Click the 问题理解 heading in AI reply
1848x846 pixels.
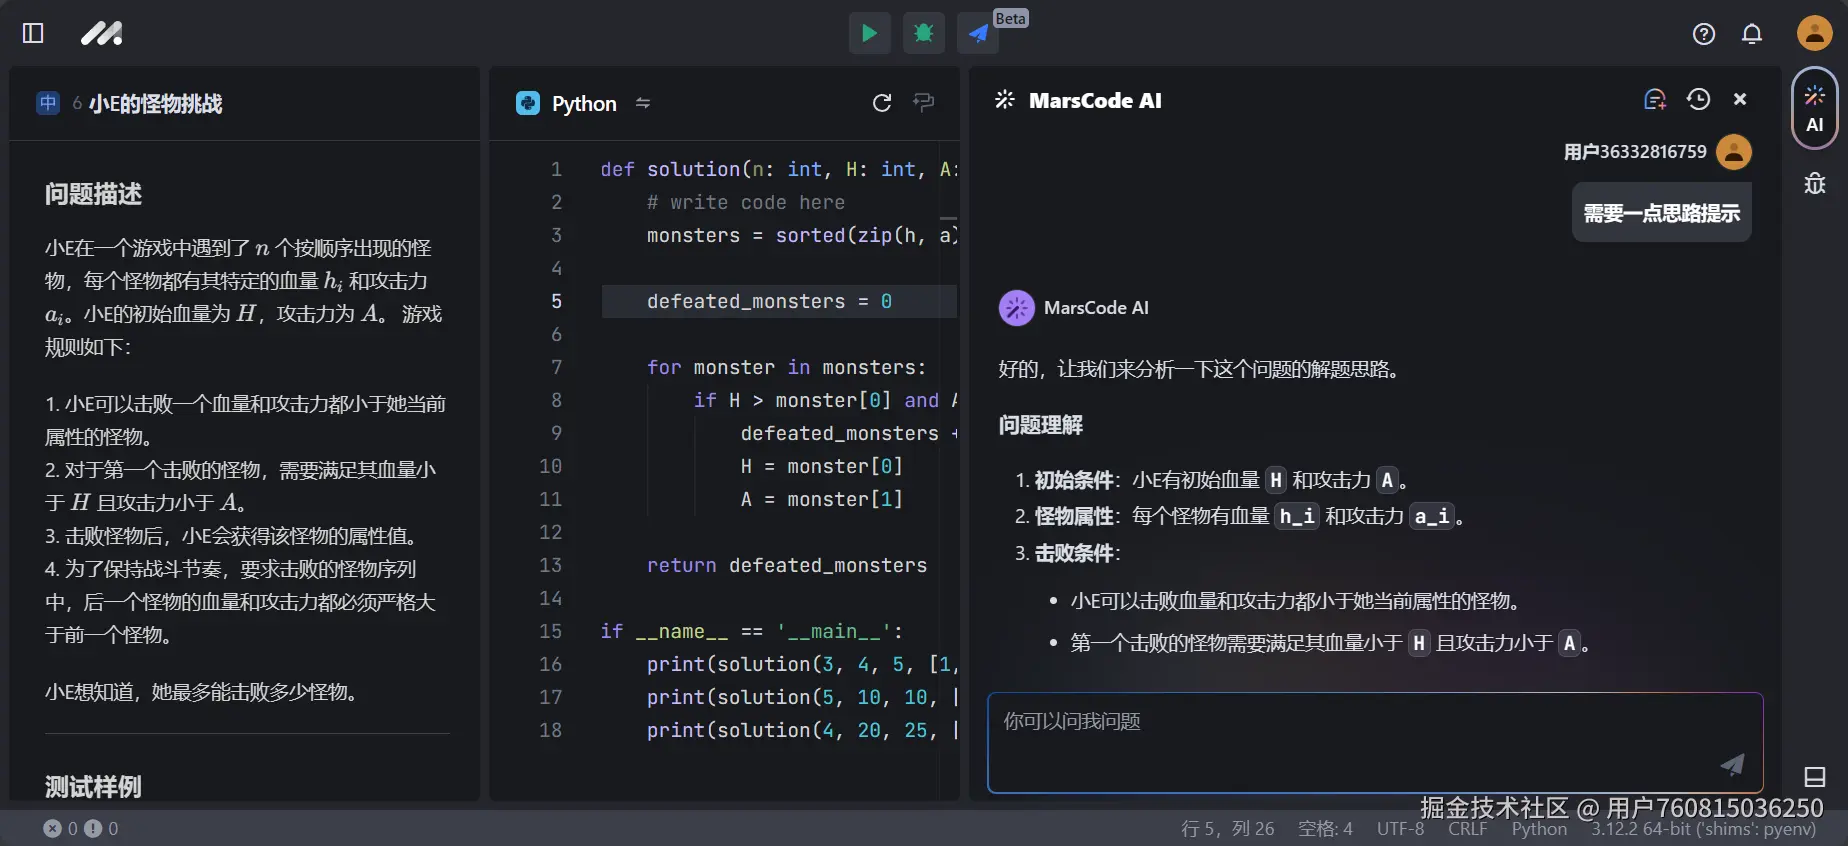(x=1041, y=425)
